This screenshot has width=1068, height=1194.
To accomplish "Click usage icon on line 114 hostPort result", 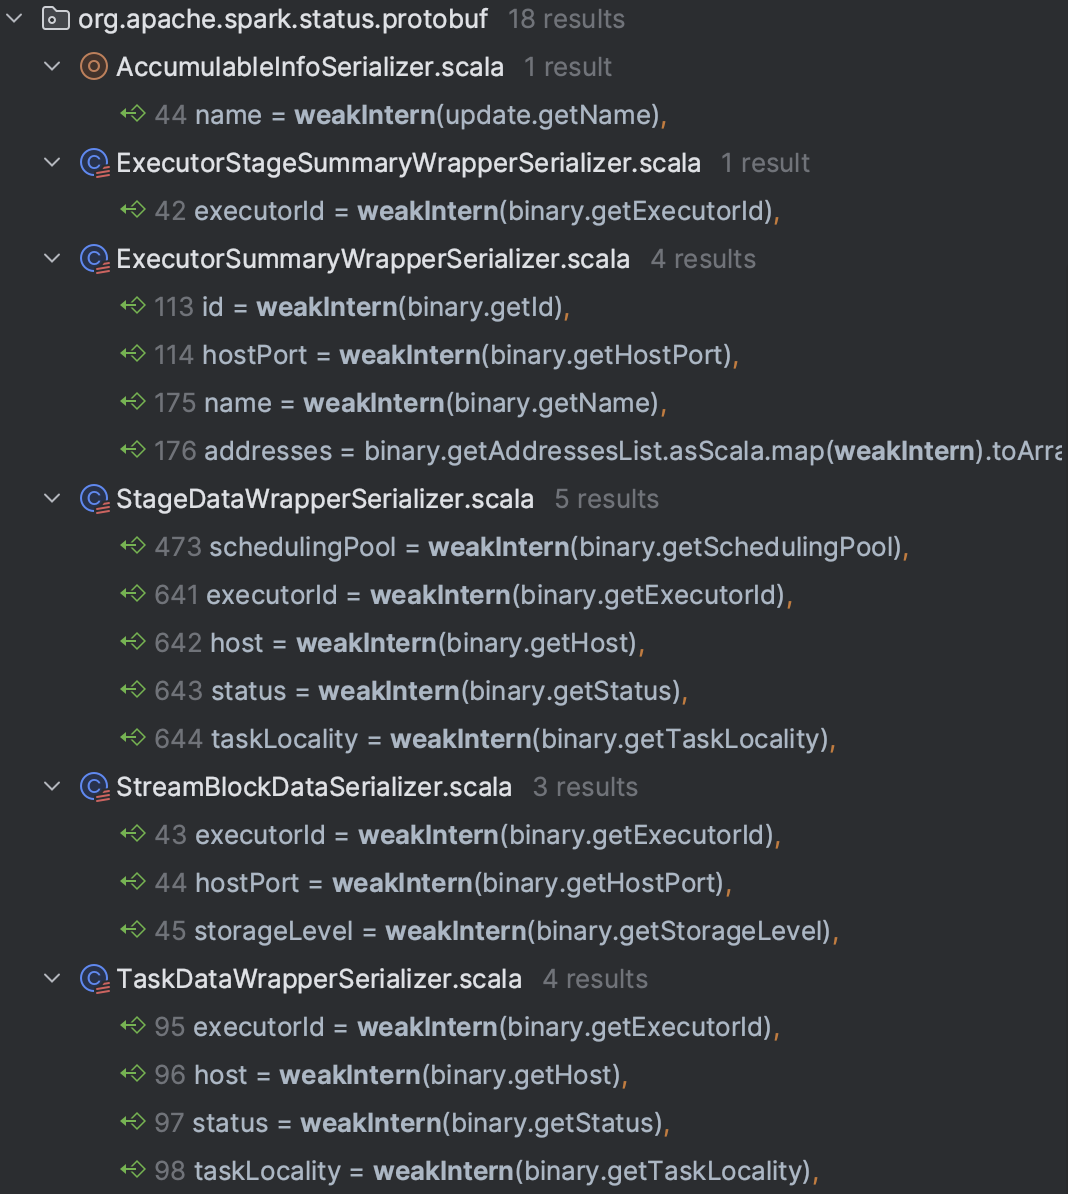I will point(132,353).
